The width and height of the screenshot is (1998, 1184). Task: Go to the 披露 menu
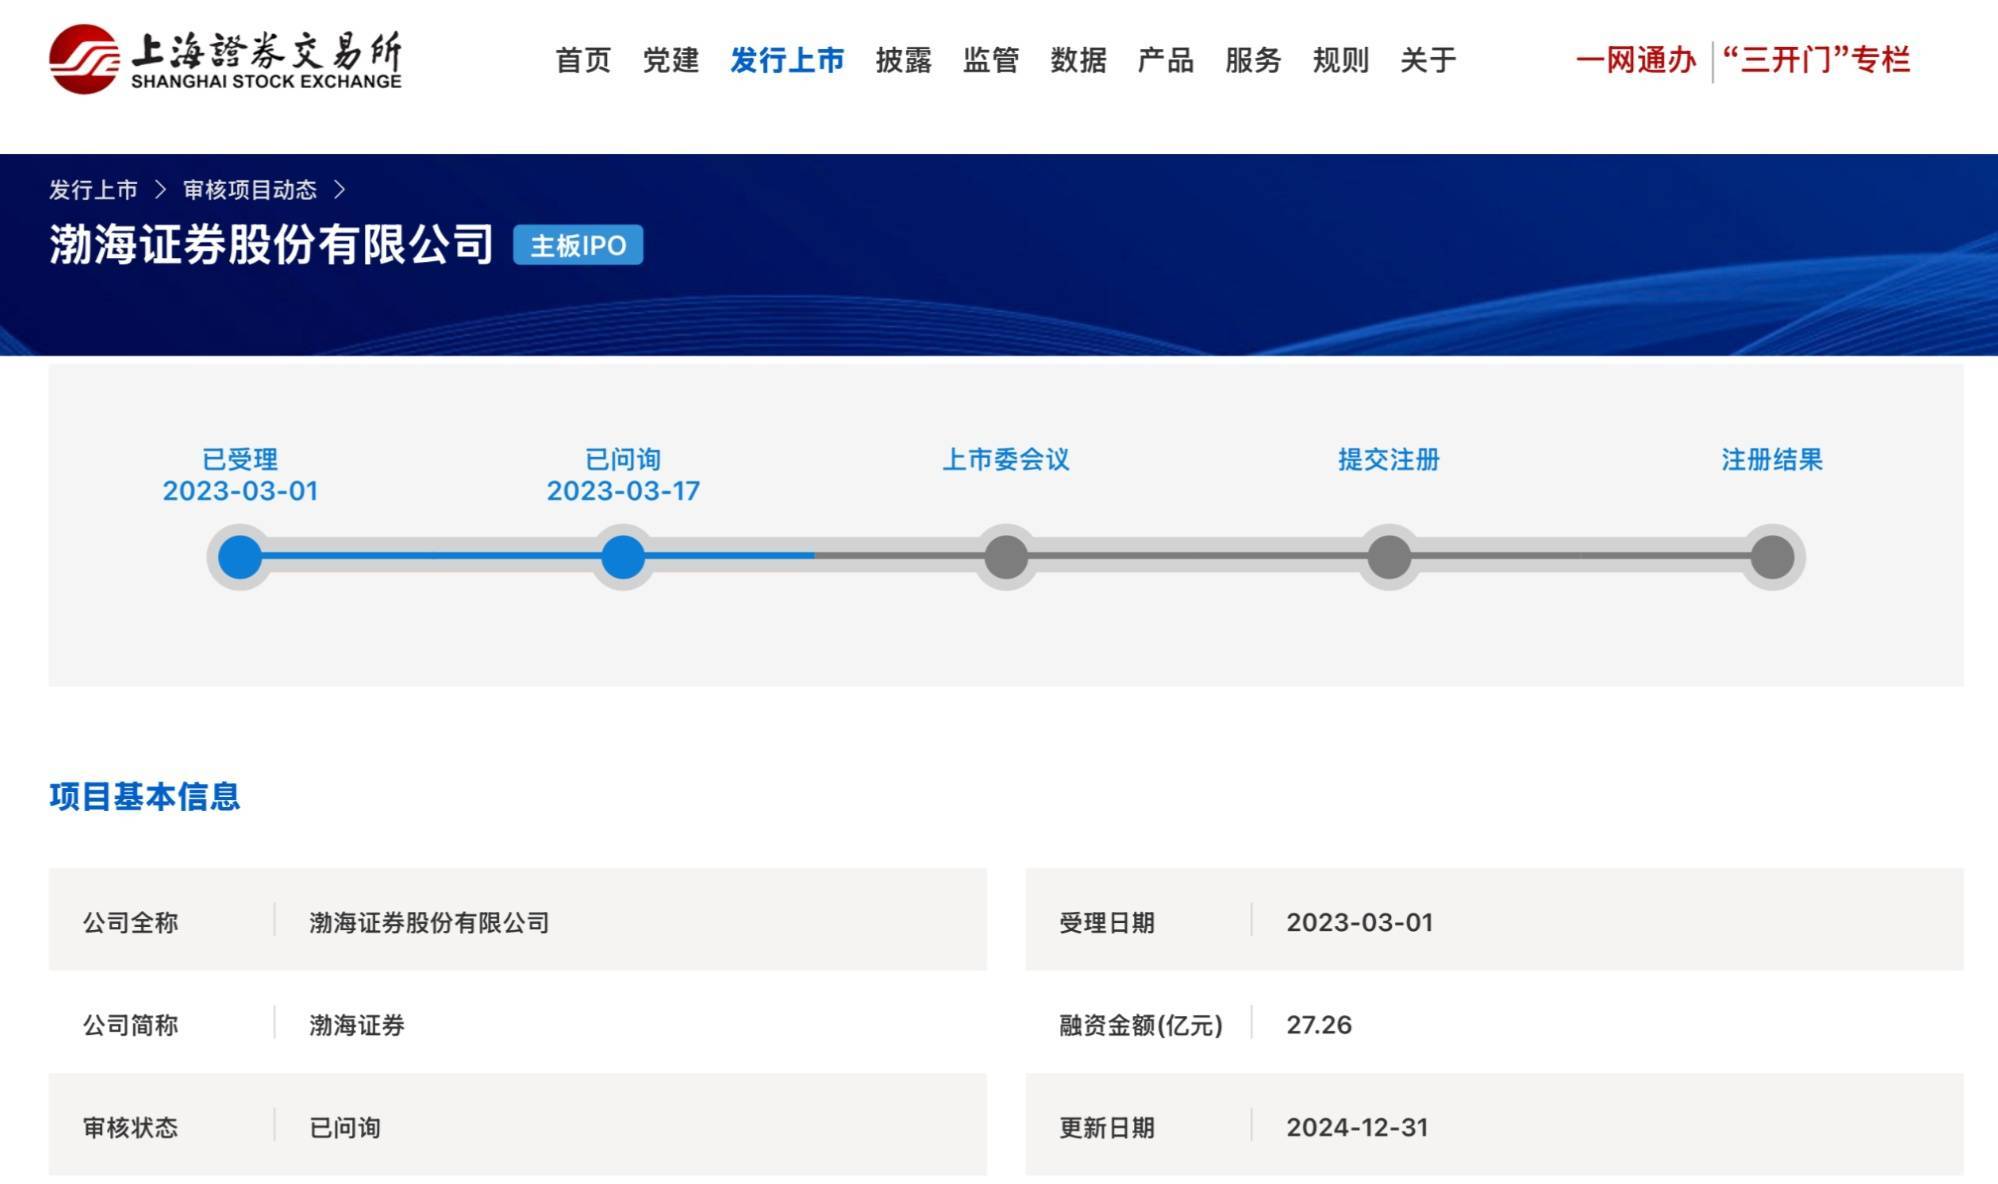click(903, 60)
